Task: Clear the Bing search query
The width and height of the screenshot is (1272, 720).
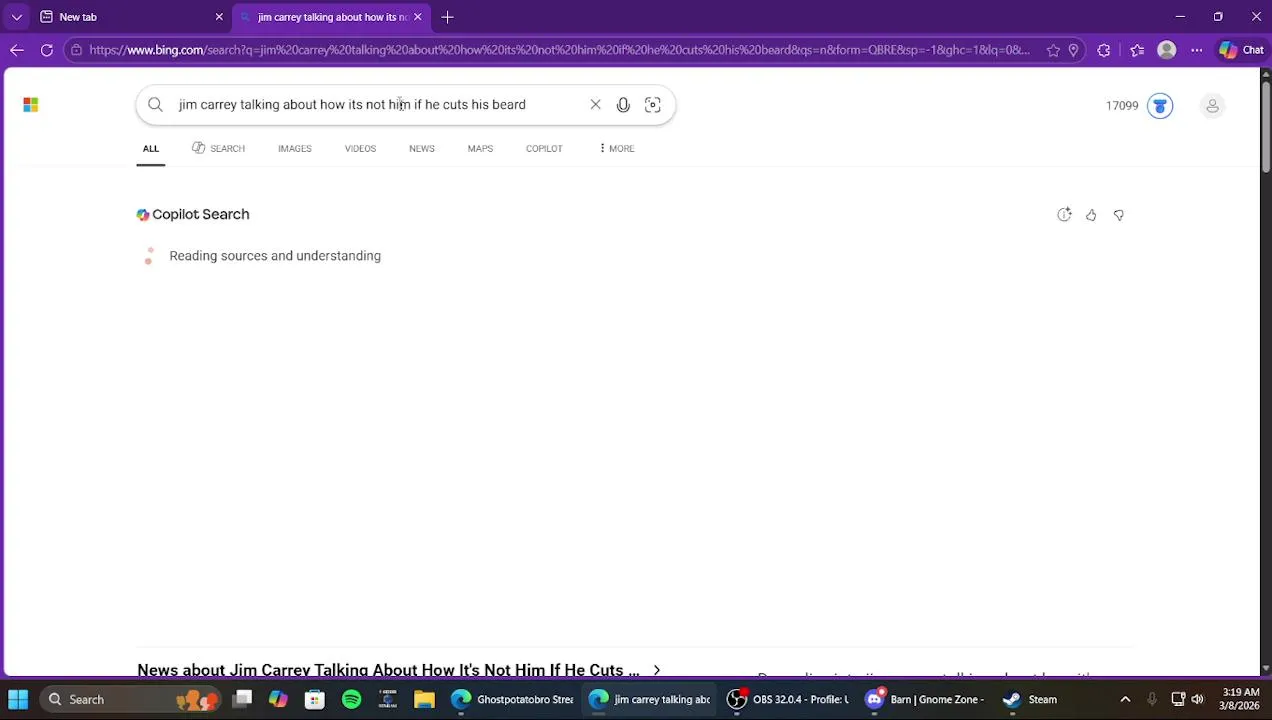Action: pyautogui.click(x=595, y=105)
